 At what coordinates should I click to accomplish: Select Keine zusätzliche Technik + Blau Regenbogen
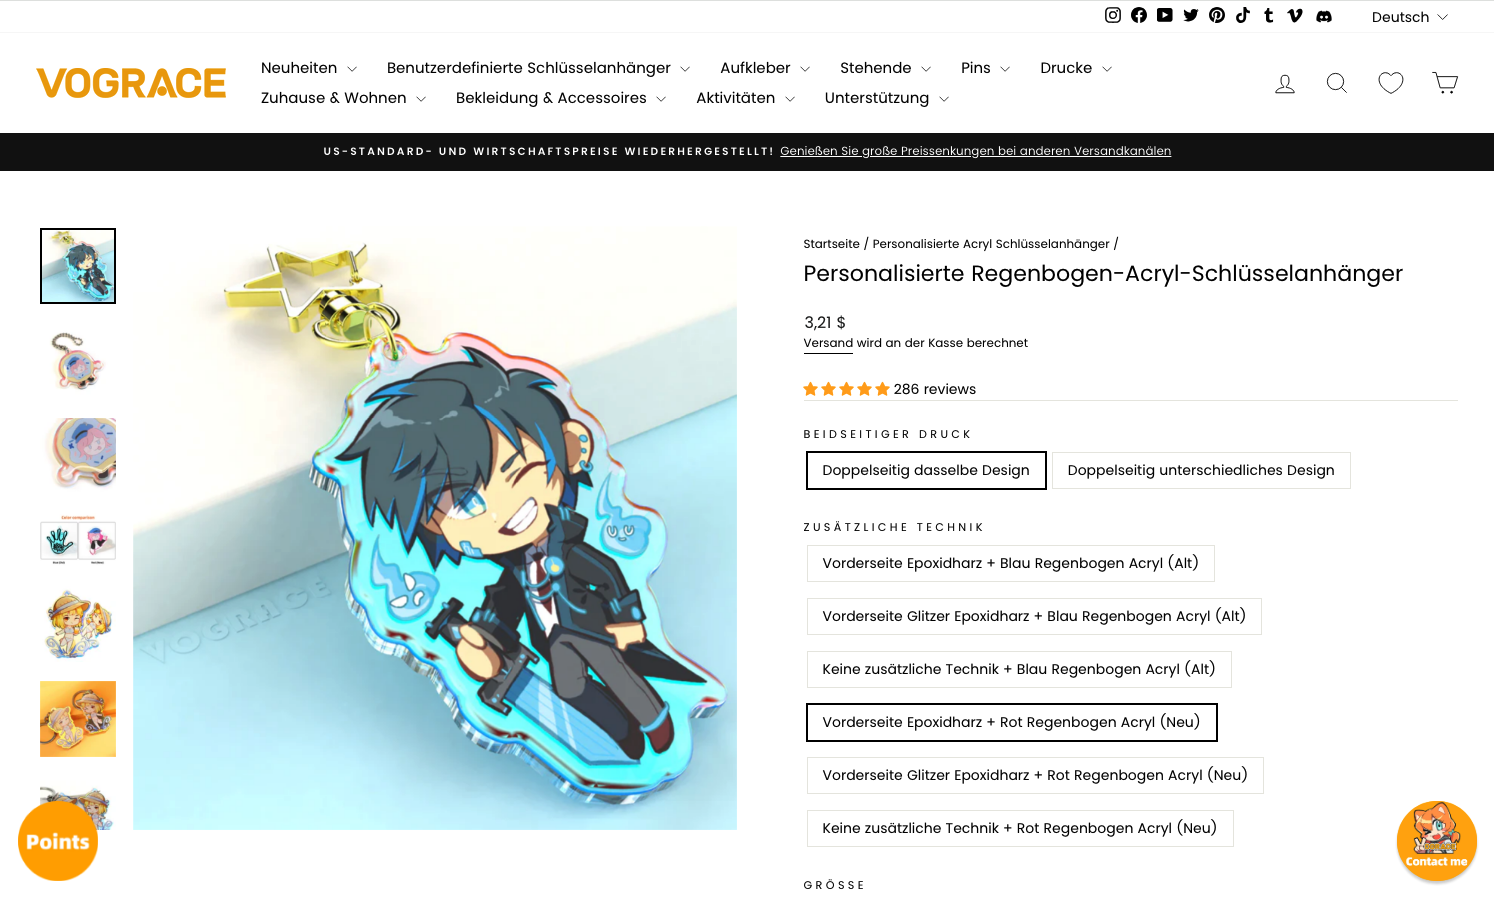tap(1019, 669)
